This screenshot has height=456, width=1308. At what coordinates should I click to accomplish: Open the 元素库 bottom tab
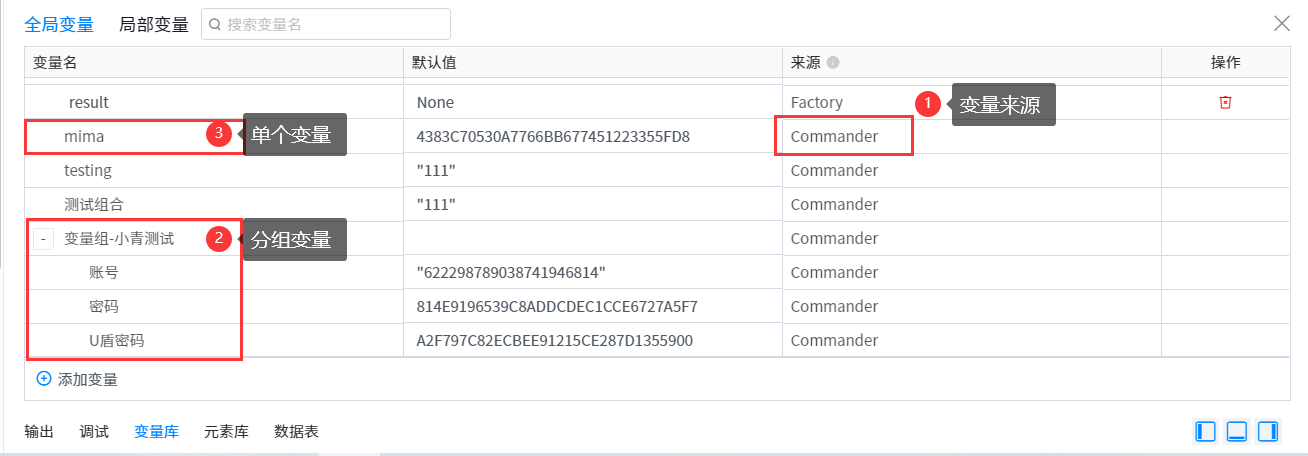pyautogui.click(x=226, y=432)
